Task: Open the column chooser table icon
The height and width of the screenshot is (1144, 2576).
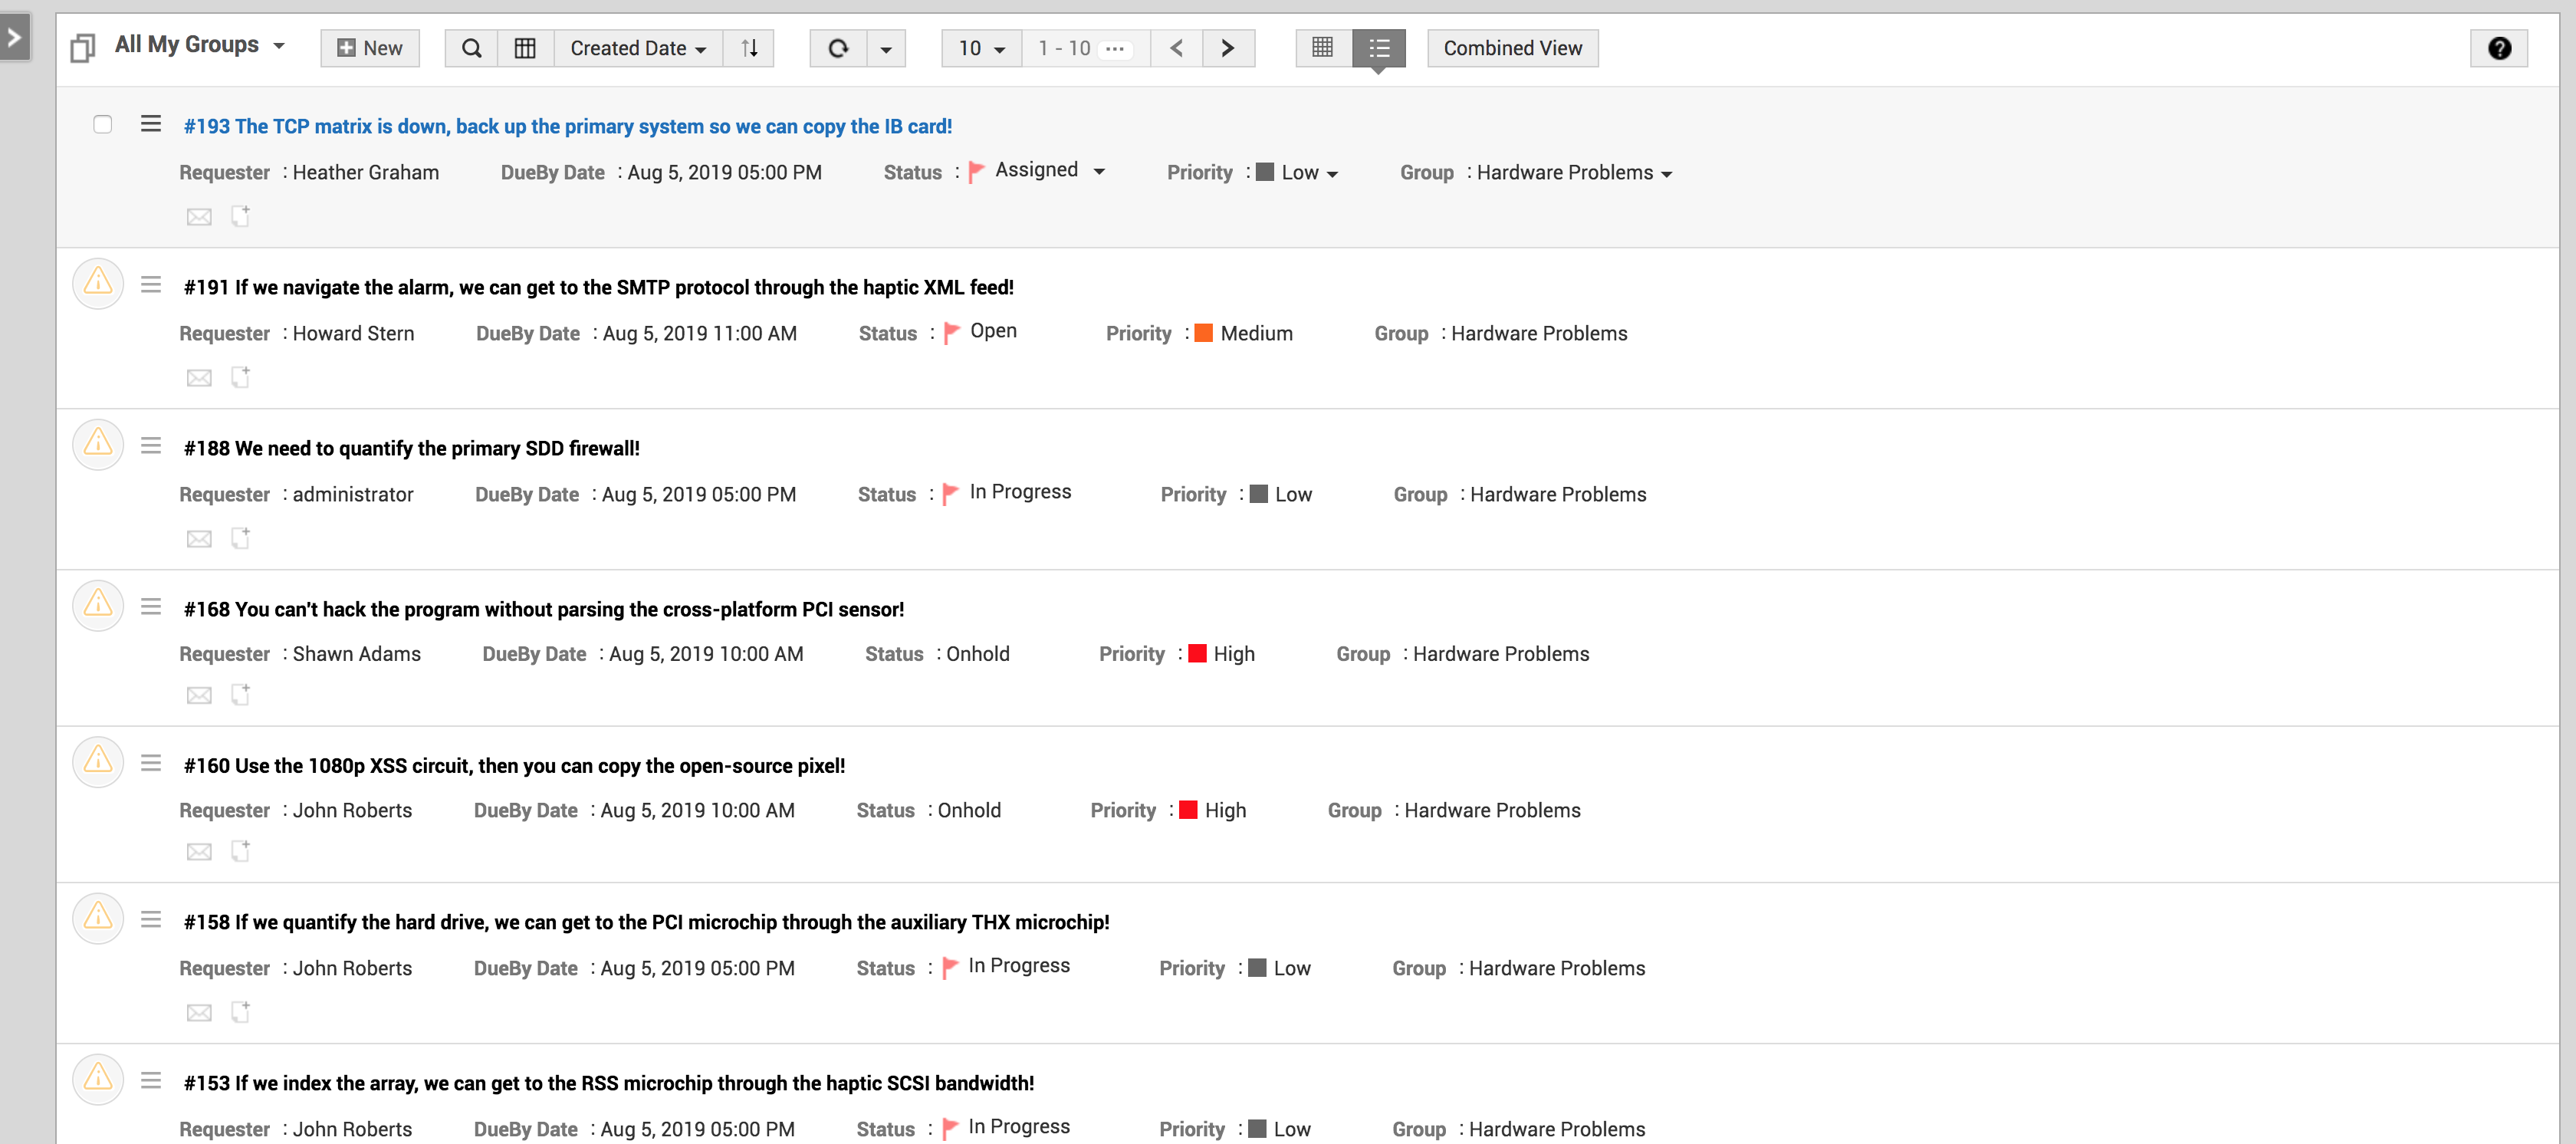Action: 525,48
